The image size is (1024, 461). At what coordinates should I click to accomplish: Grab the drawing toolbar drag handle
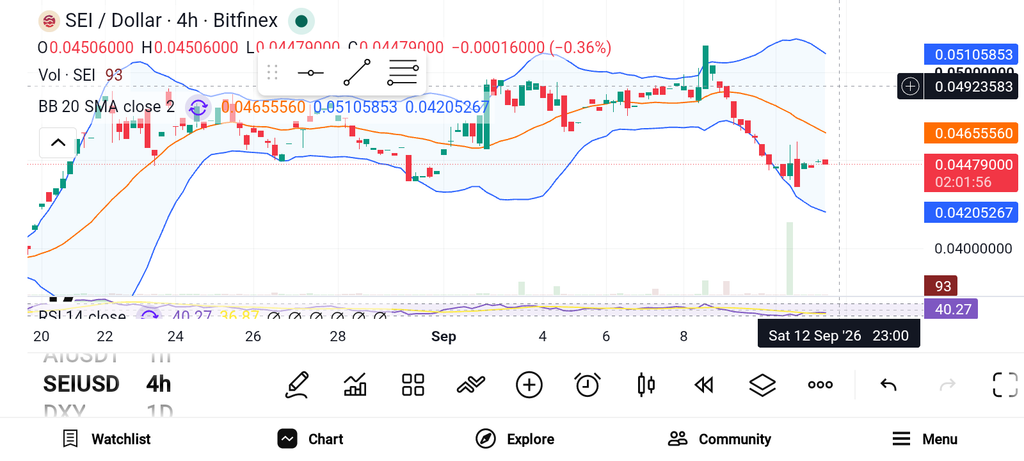point(273,72)
